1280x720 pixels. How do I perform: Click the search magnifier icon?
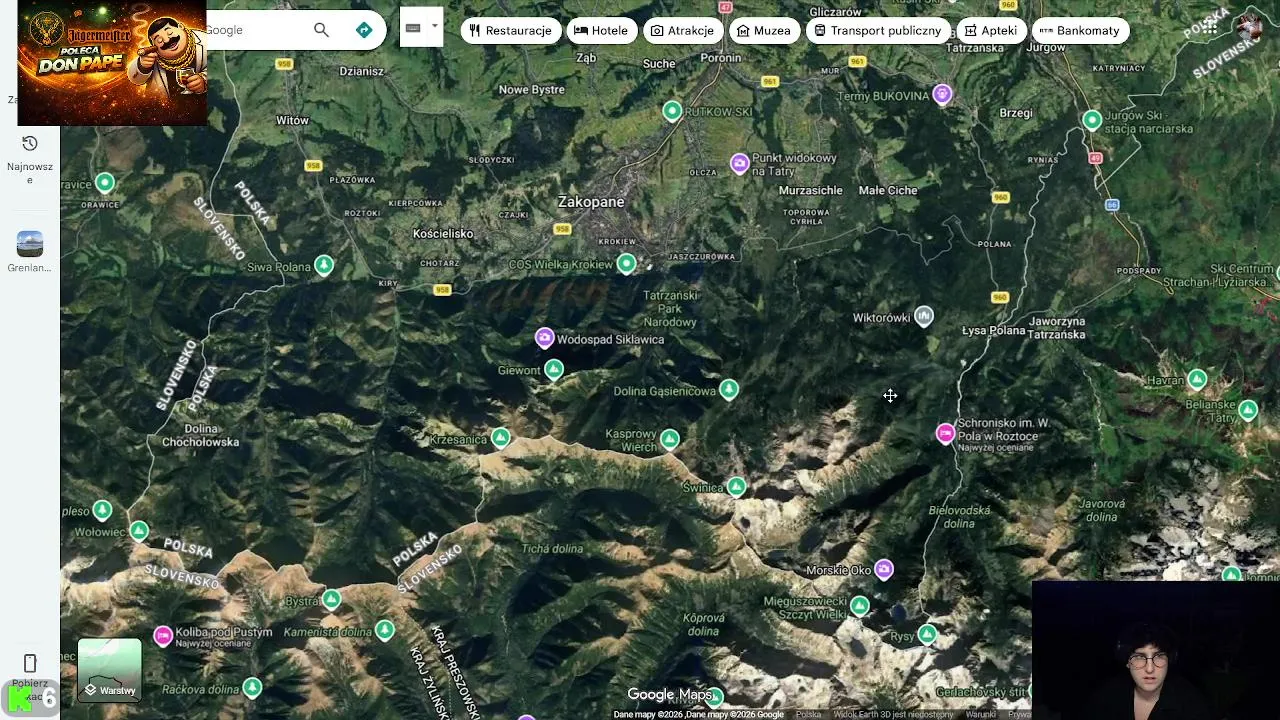(x=321, y=30)
